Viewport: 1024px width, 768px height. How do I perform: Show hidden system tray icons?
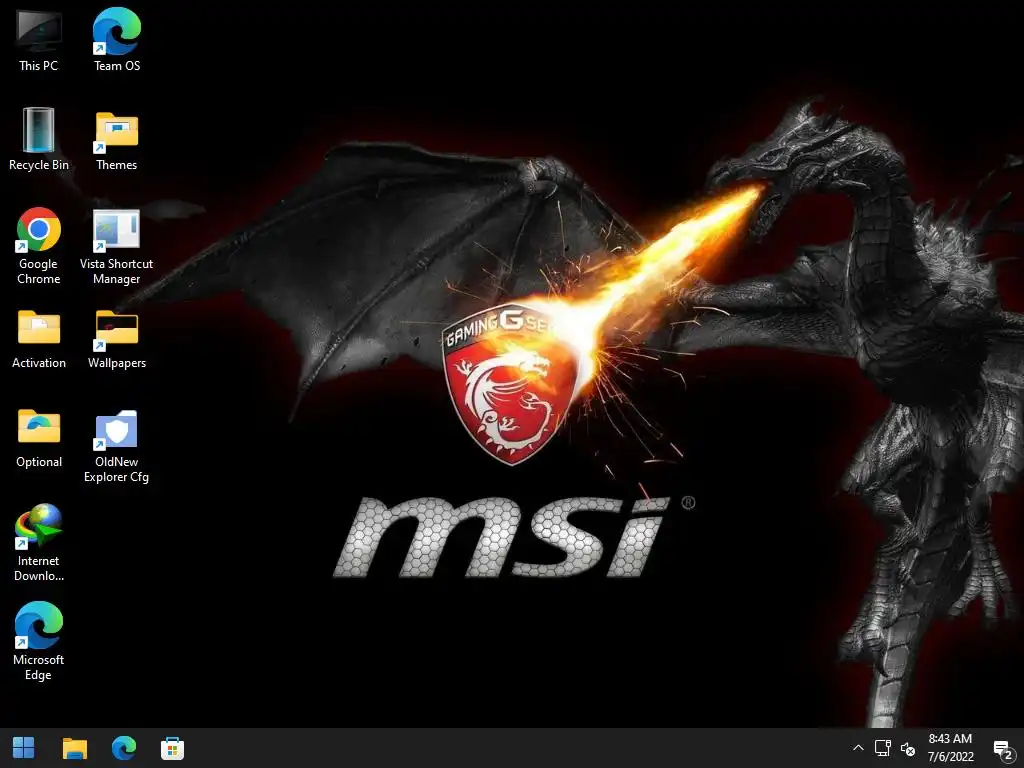[x=858, y=748]
